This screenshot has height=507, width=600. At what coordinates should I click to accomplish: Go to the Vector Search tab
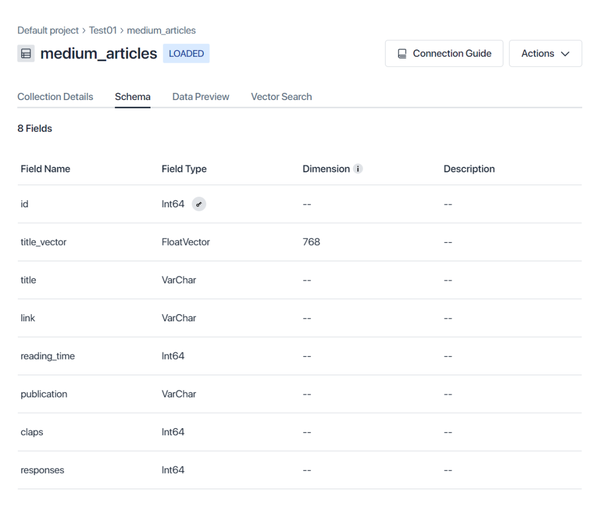tap(281, 97)
